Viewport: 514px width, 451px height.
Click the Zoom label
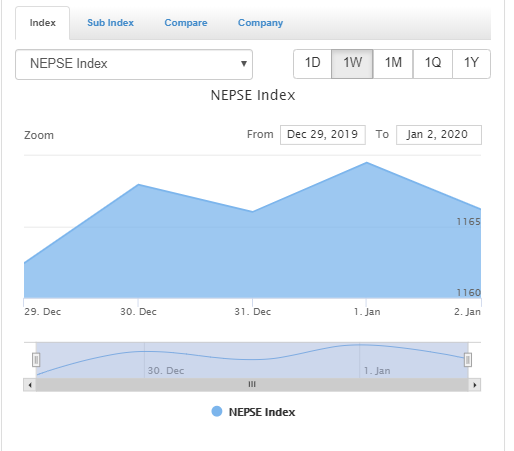39,135
